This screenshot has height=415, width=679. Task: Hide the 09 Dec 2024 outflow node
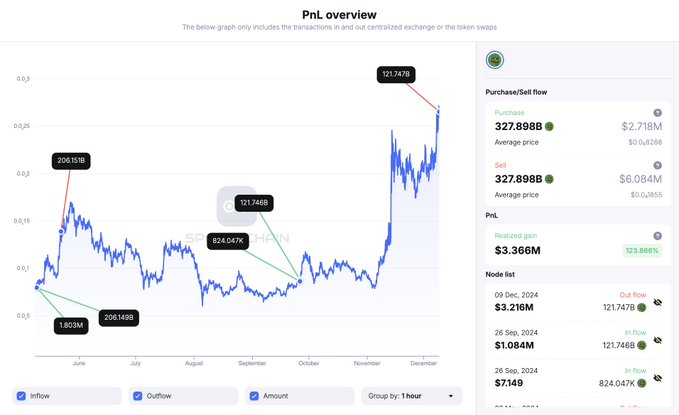click(658, 302)
